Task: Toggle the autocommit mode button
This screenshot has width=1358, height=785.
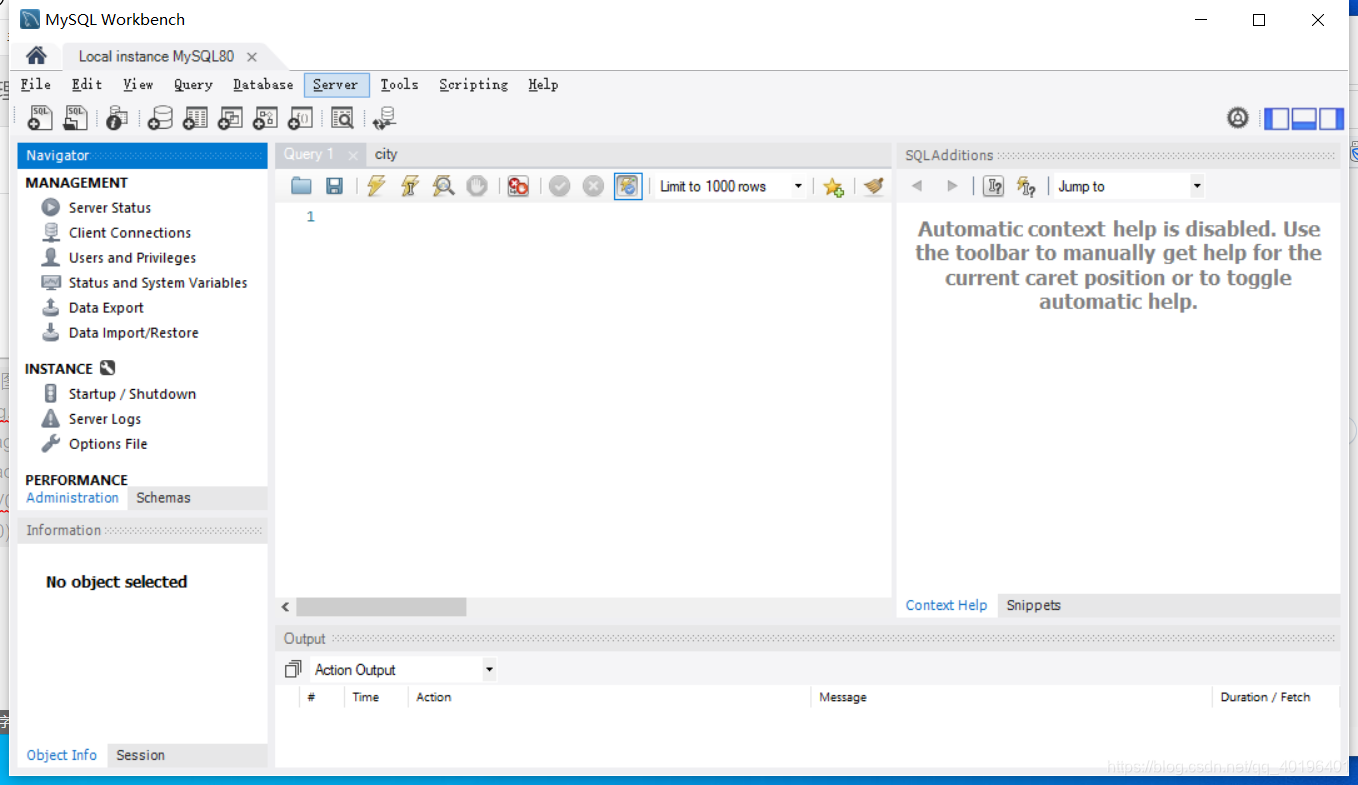Action: pos(627,186)
